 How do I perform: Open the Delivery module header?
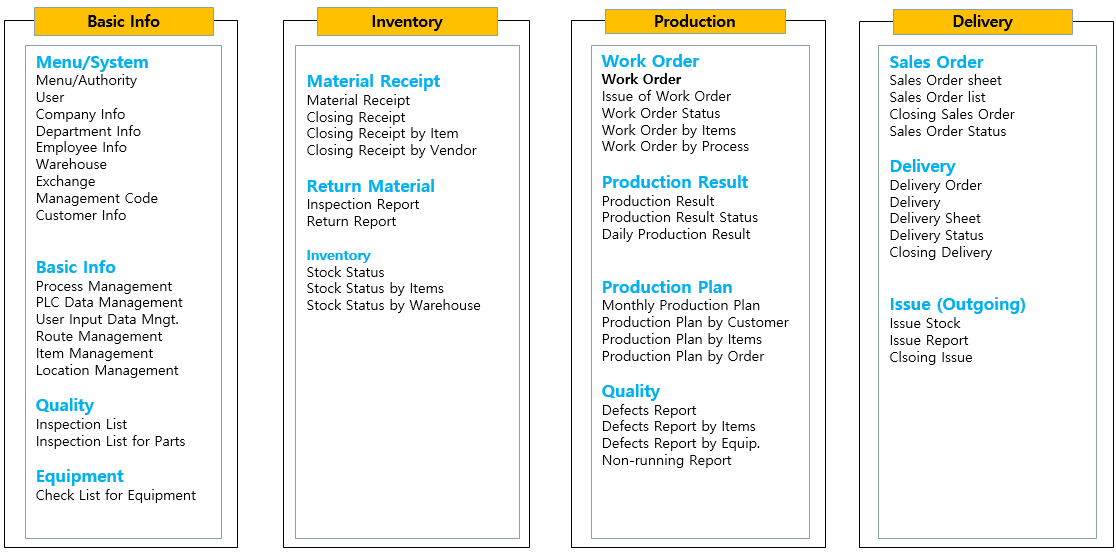(982, 21)
